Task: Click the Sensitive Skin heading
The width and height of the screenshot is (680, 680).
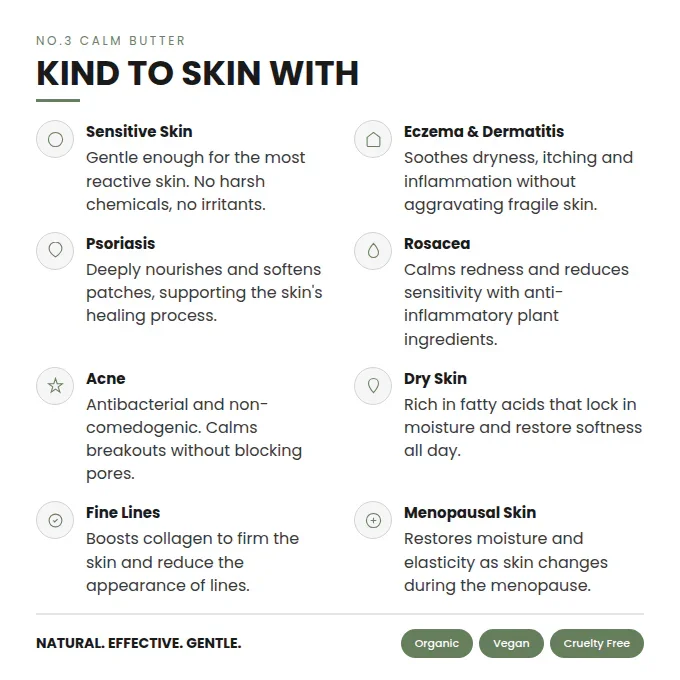Action: 139,131
